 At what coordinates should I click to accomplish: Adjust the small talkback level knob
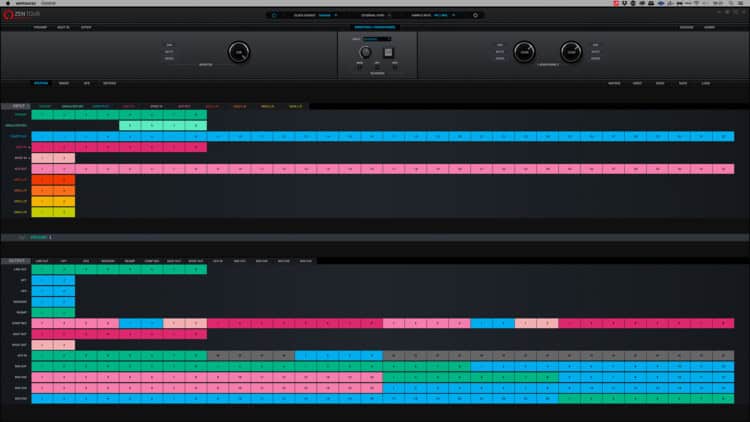tap(365, 52)
